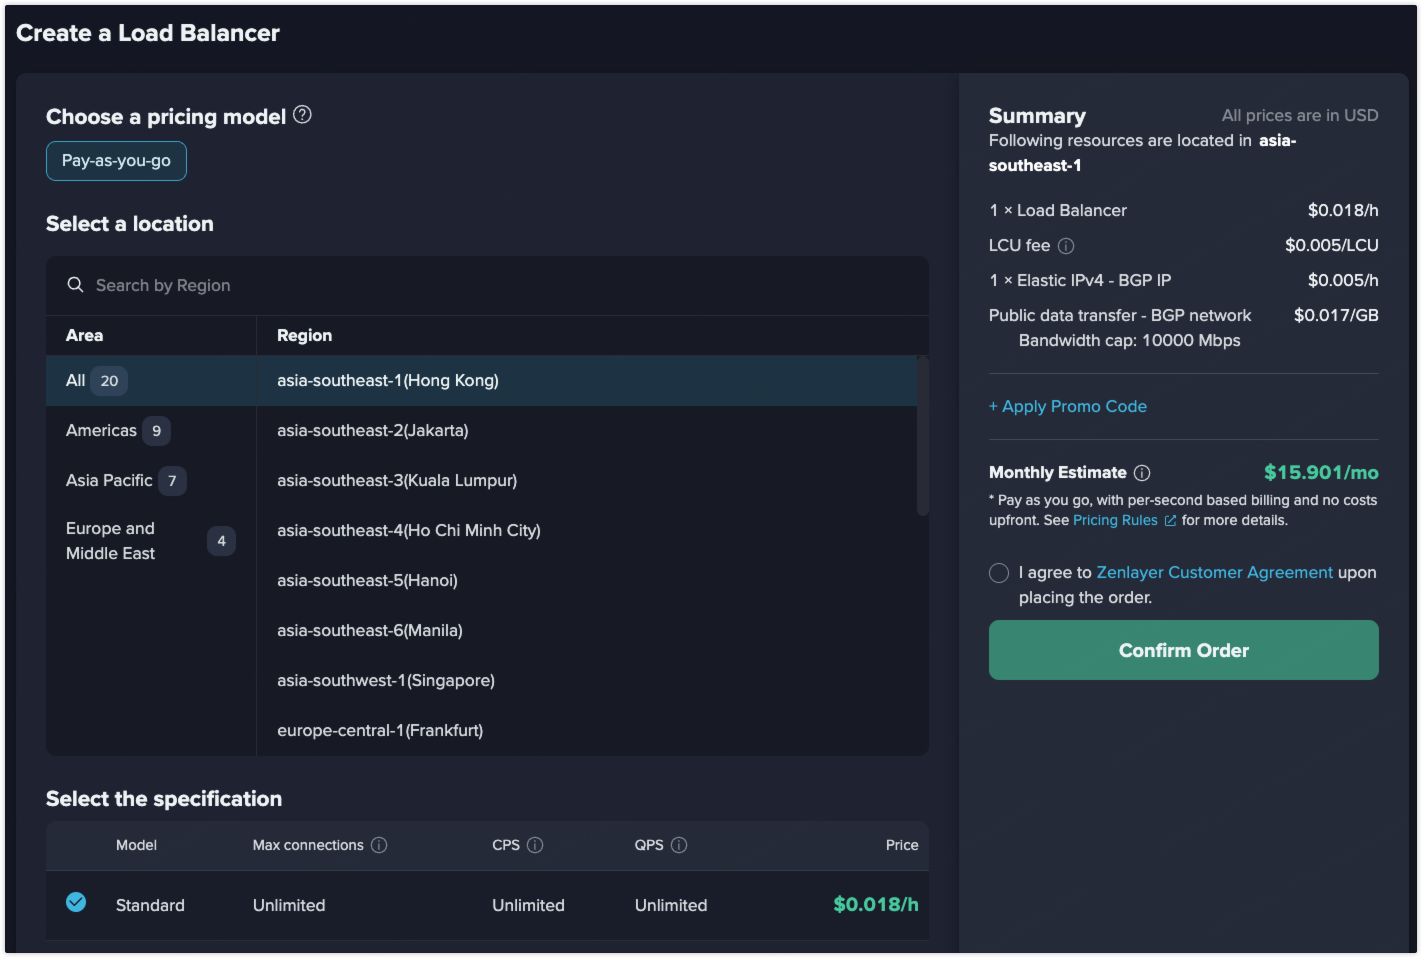Choose the Pay-as-you-go pricing model
Viewport: 1422px width, 958px height.
tap(116, 161)
